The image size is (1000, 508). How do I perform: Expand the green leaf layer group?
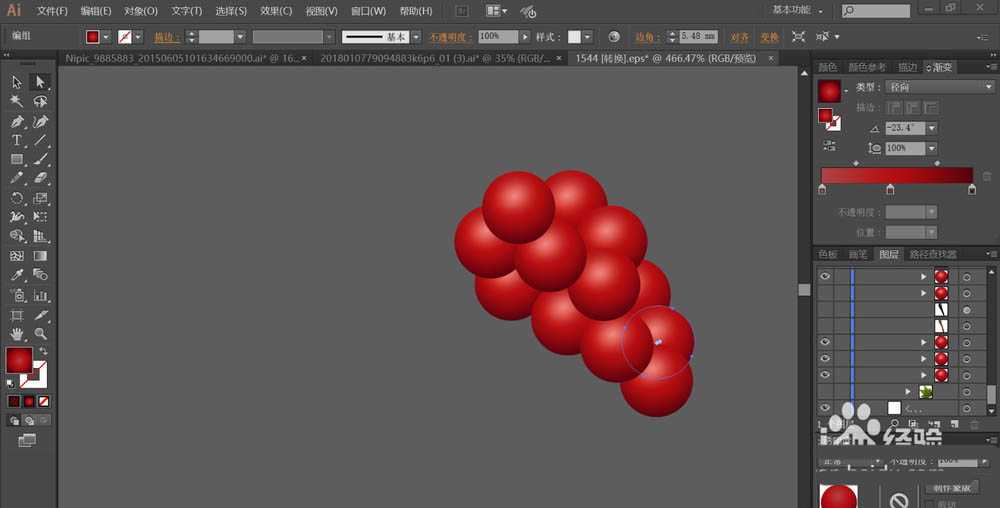908,392
